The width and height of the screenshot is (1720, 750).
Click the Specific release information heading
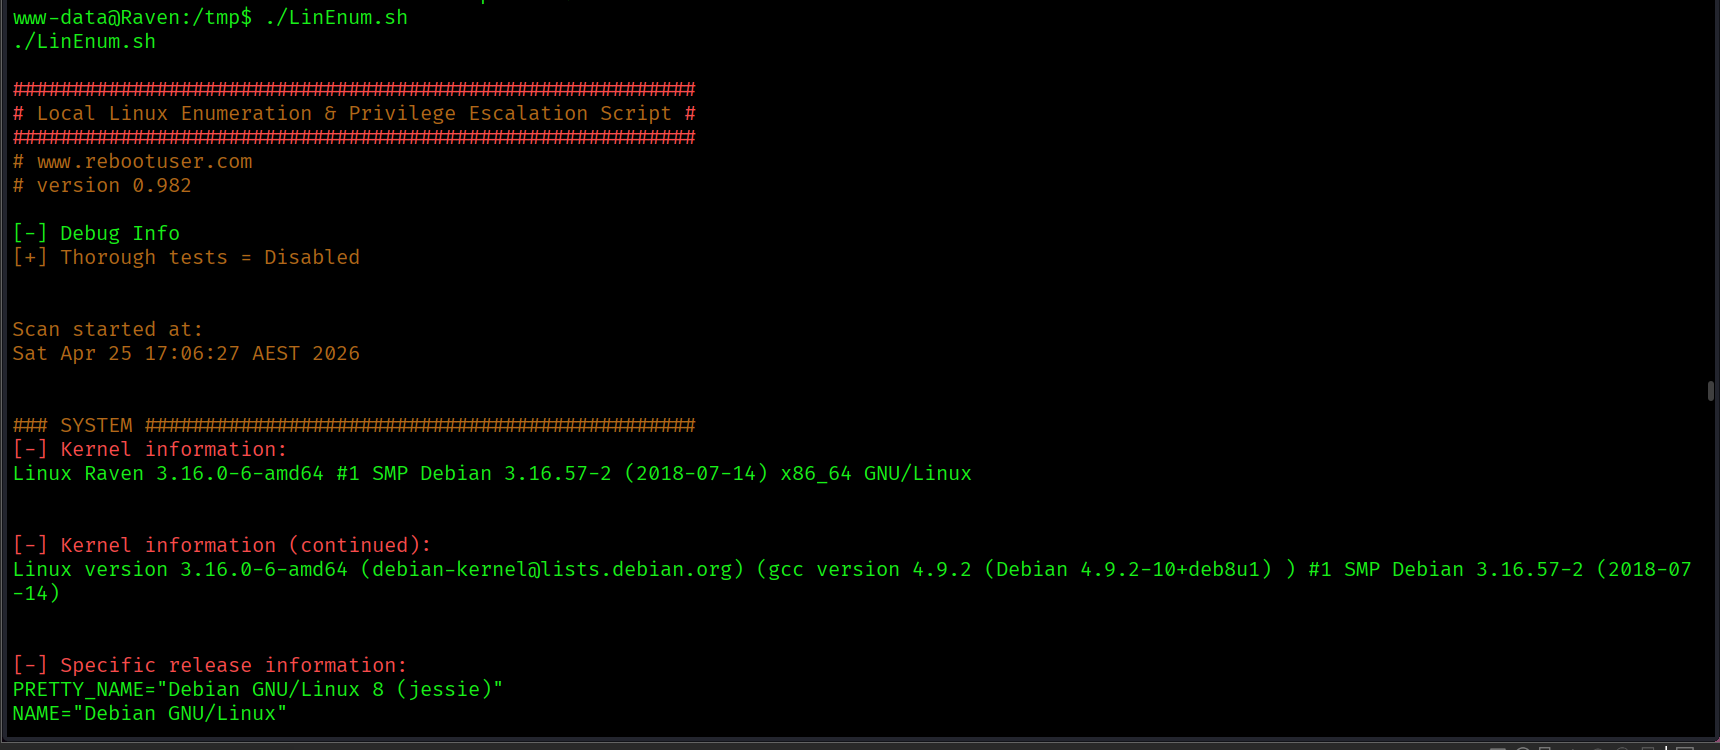(233, 666)
